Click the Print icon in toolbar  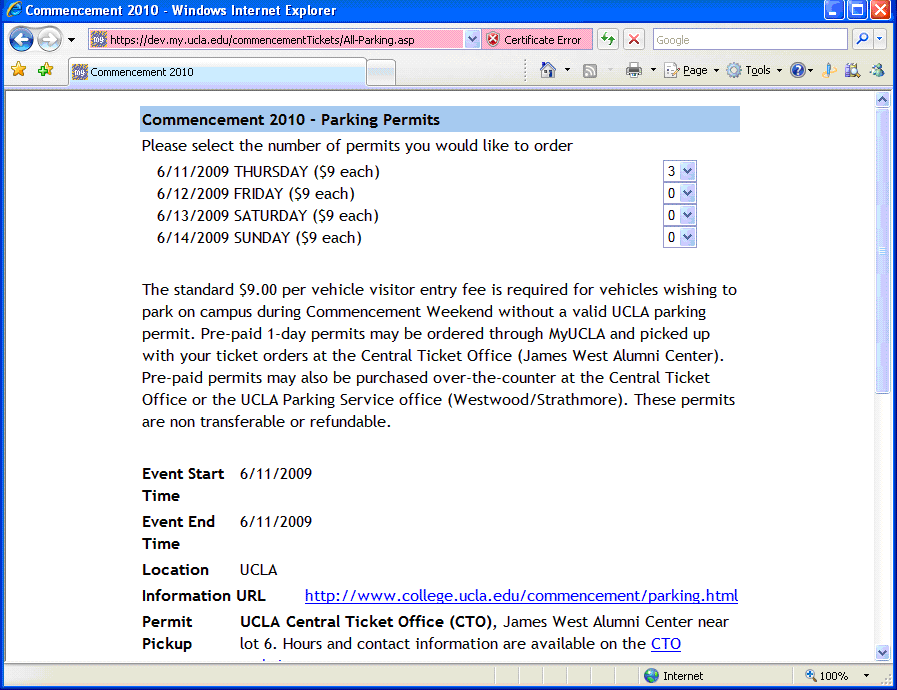(633, 70)
